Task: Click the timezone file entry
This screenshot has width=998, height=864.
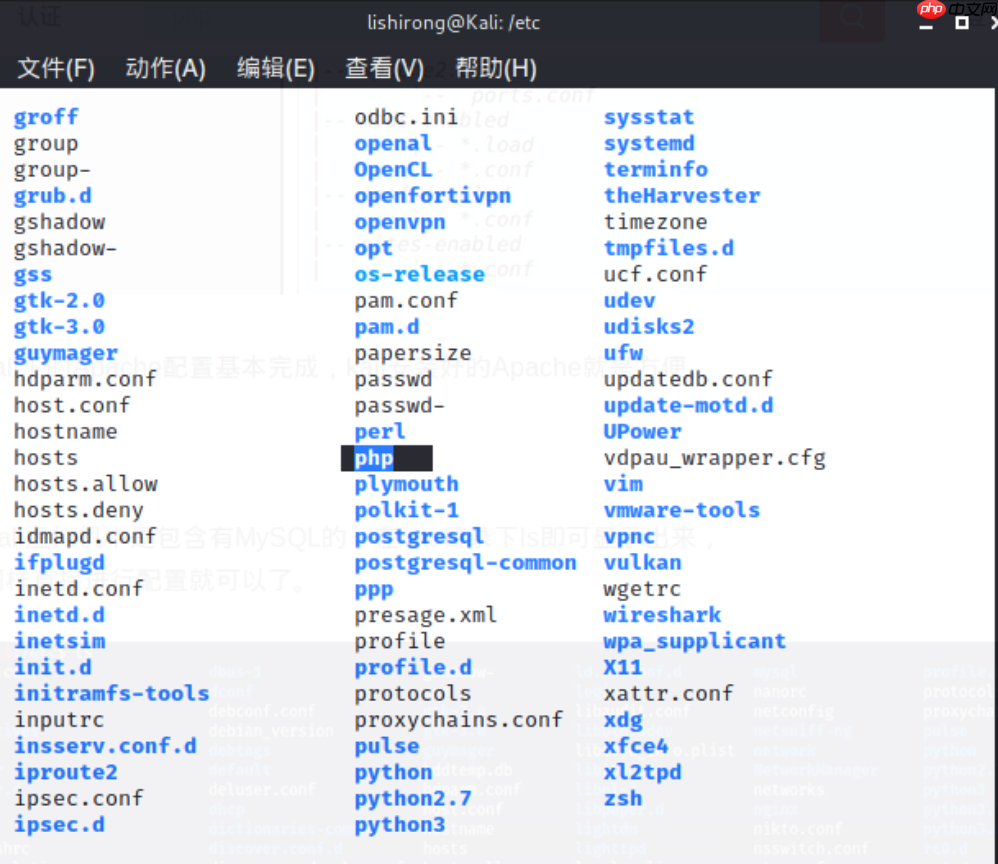Action: [x=656, y=222]
